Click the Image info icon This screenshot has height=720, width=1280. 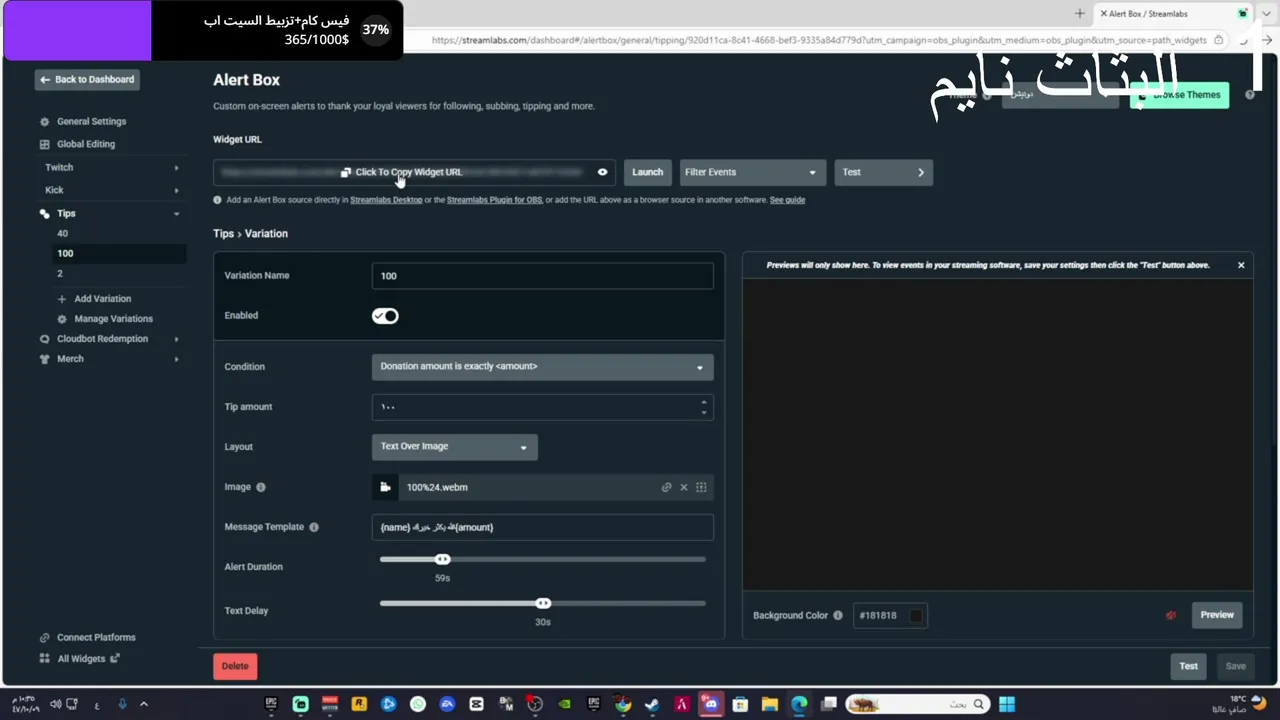[261, 487]
